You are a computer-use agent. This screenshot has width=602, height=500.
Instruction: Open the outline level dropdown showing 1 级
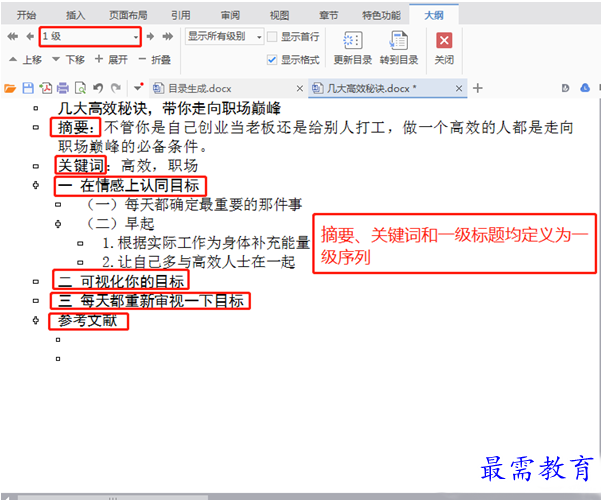point(90,36)
